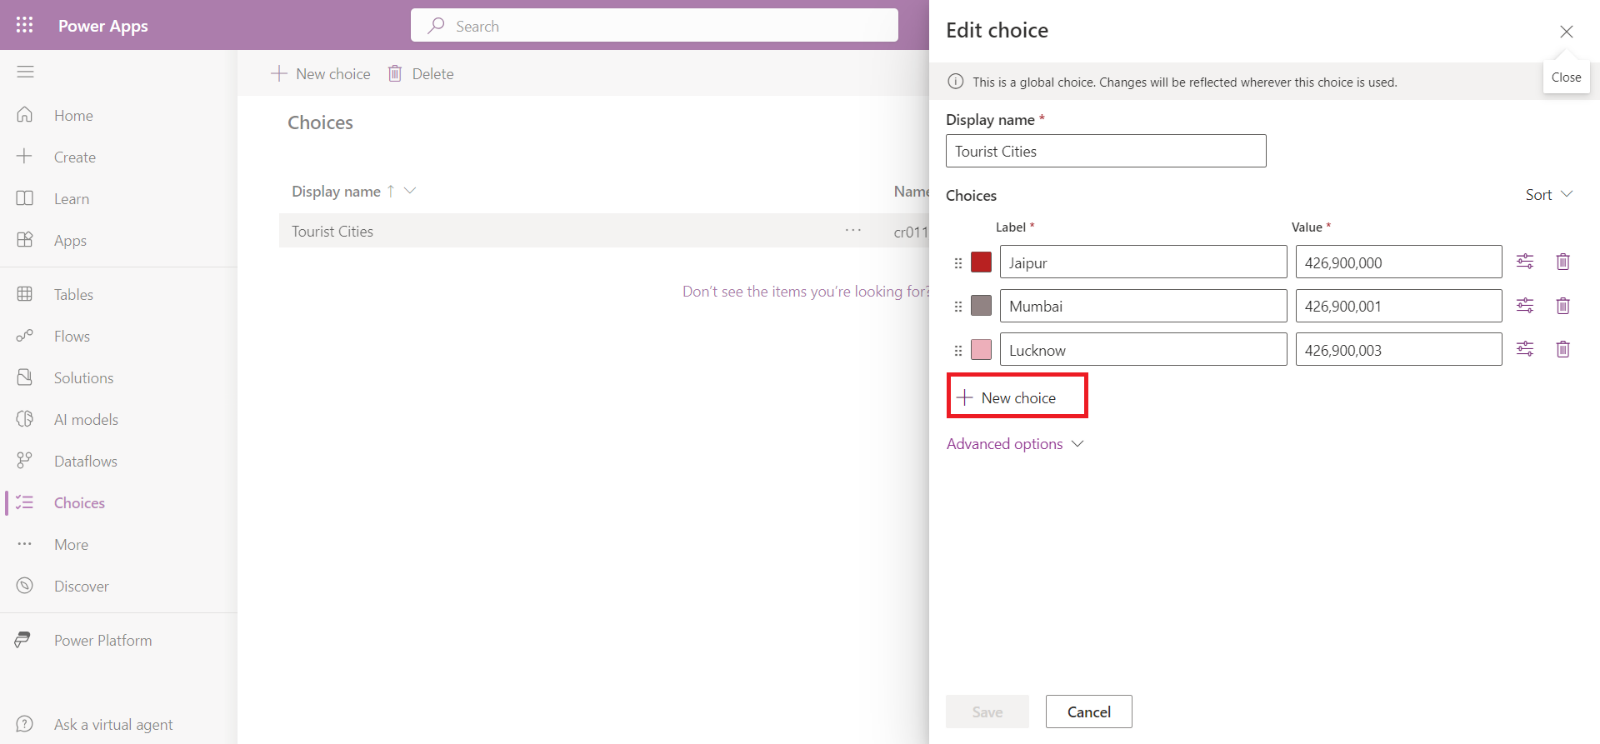Image resolution: width=1600 pixels, height=744 pixels.
Task: Delete the Jaipur choice with trash icon
Action: pos(1562,262)
